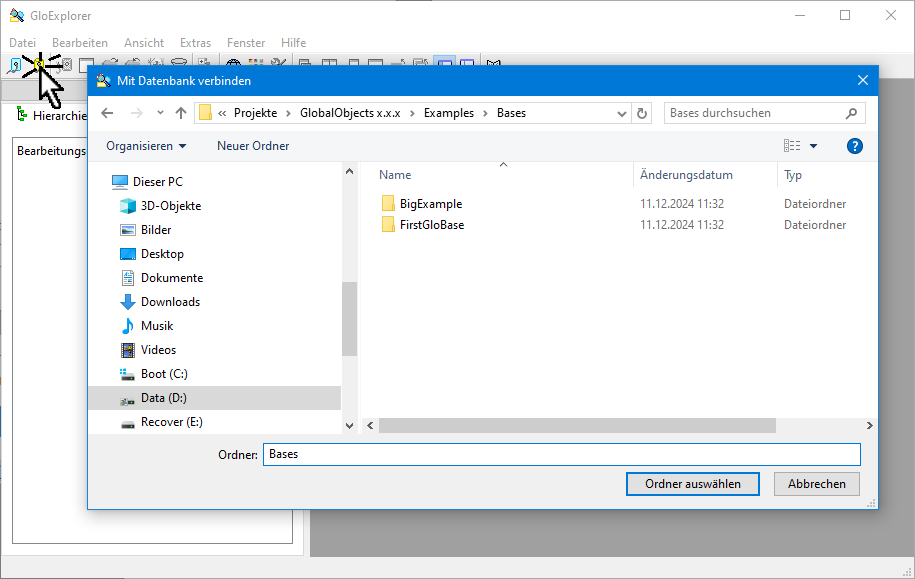This screenshot has height=579, width=915.
Task: Cancel with the Abbrechen button
Action: tap(816, 484)
